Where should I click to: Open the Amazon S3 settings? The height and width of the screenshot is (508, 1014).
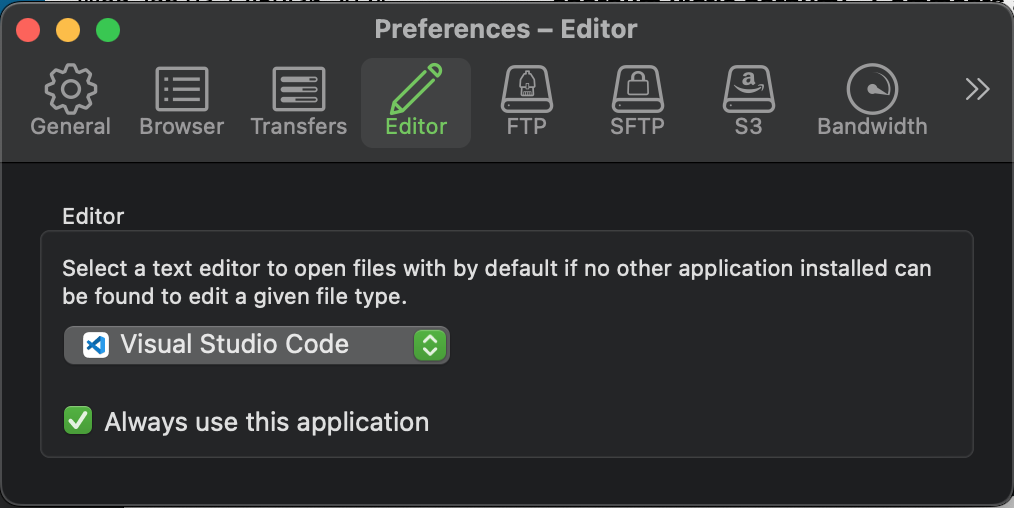[x=748, y=102]
